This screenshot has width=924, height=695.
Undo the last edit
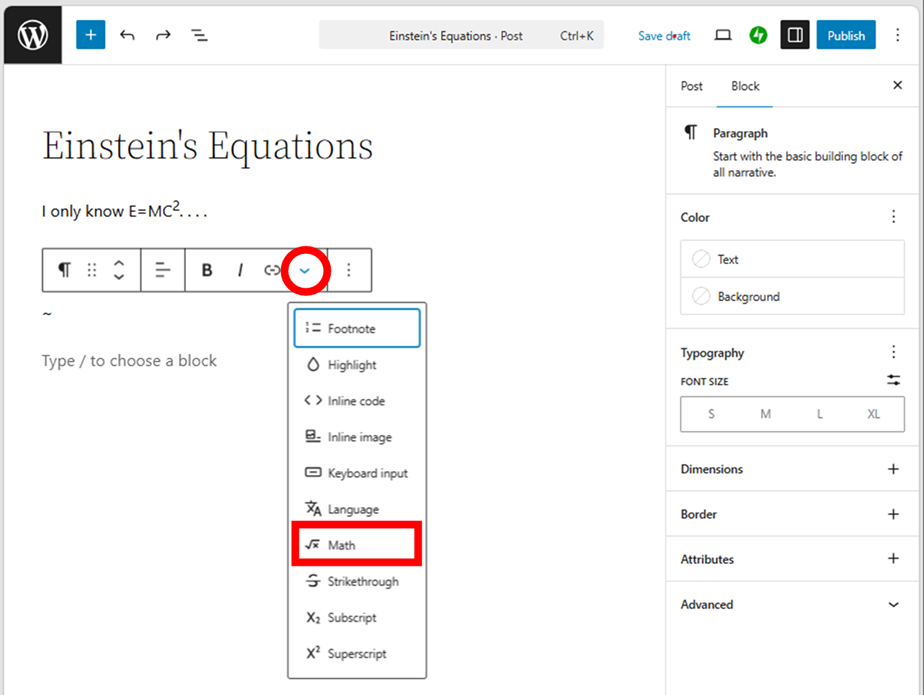pyautogui.click(x=127, y=35)
